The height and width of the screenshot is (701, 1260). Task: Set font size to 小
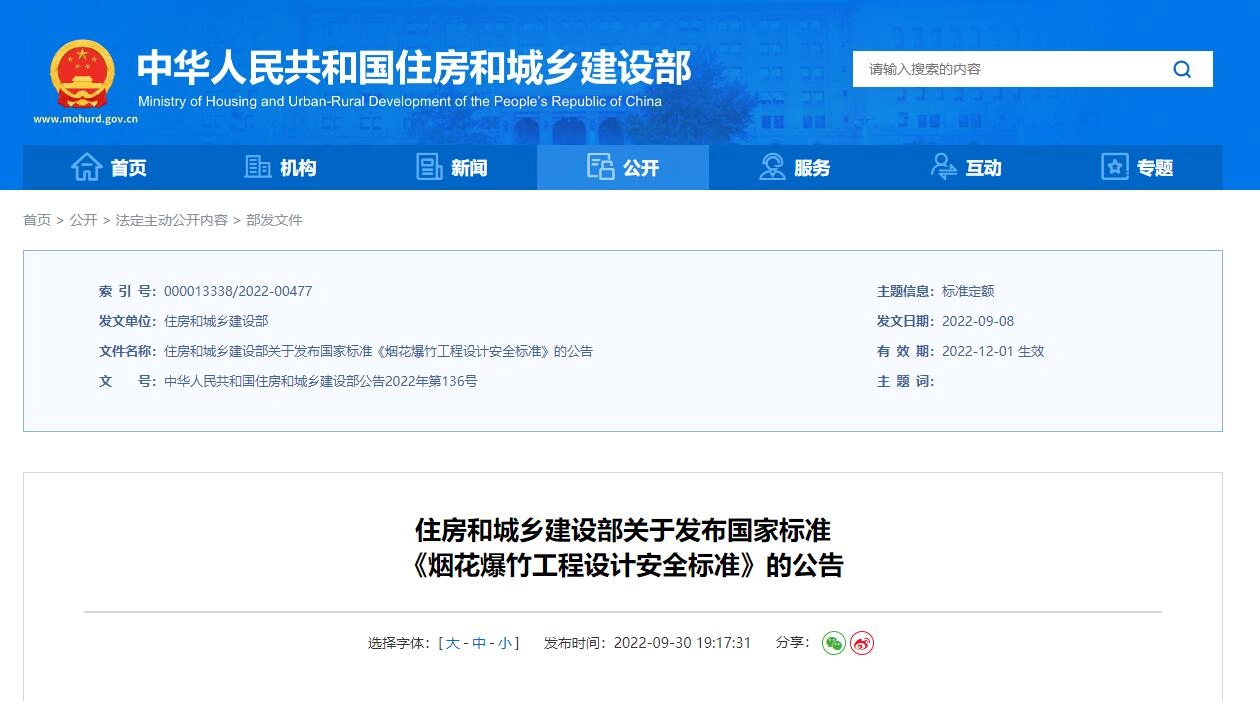505,643
